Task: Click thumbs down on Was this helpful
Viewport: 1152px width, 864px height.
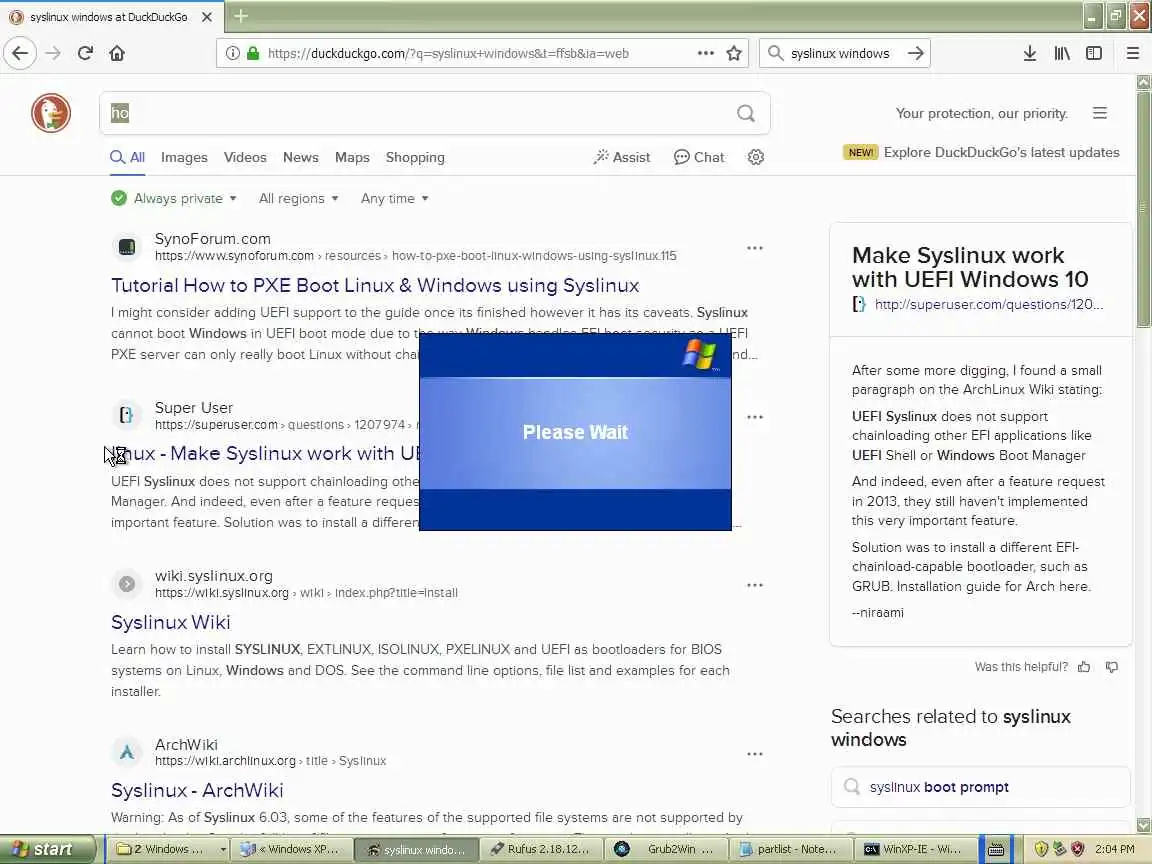Action: pyautogui.click(x=1112, y=667)
